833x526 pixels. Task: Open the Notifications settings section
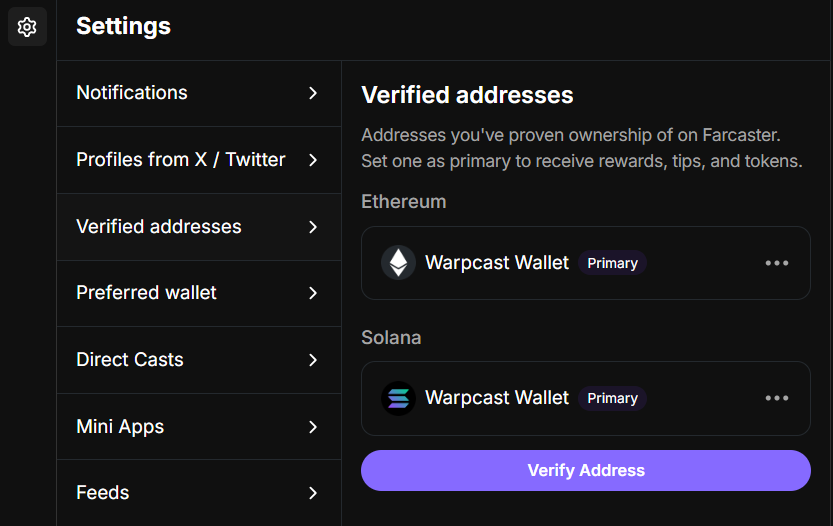[132, 93]
